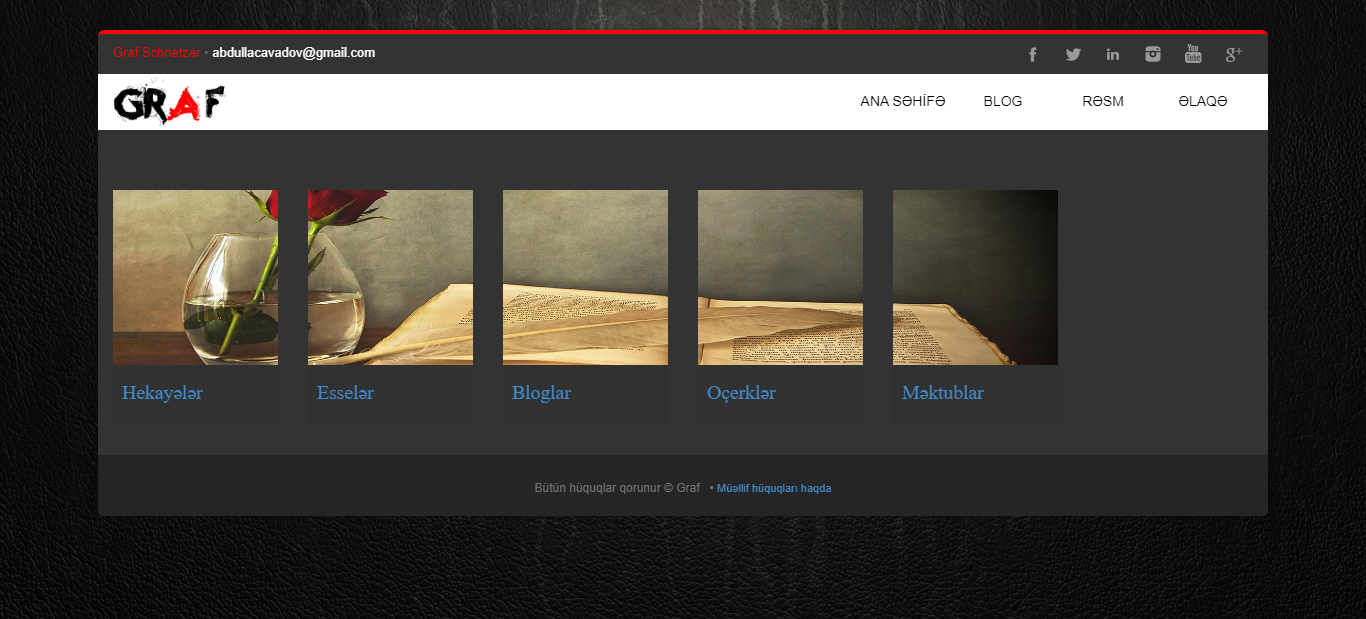
Task: Click the GRAF logo
Action: 169,103
